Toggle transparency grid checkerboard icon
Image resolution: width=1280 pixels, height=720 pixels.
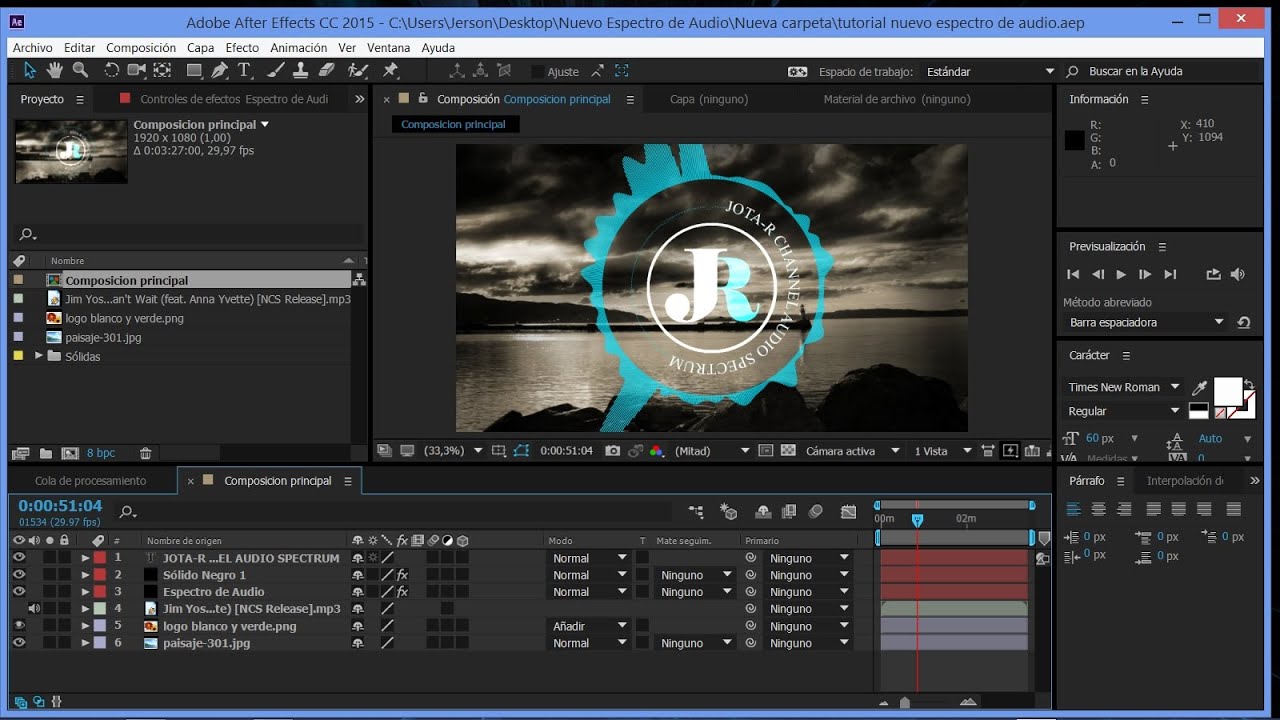click(x=788, y=451)
